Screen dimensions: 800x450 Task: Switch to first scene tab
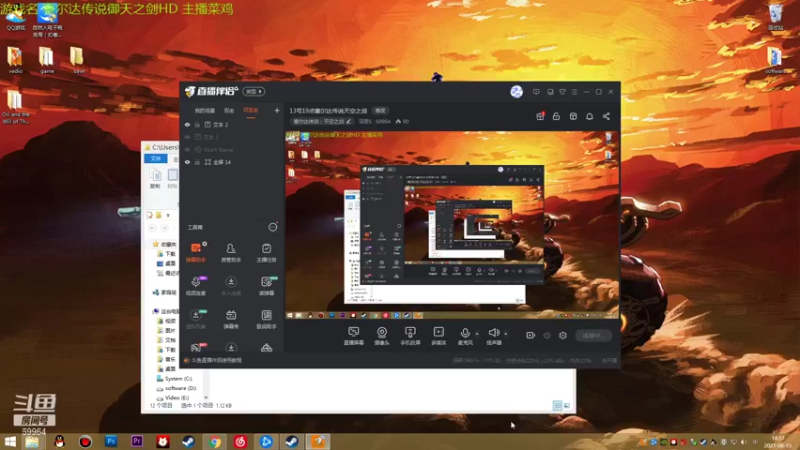click(205, 111)
